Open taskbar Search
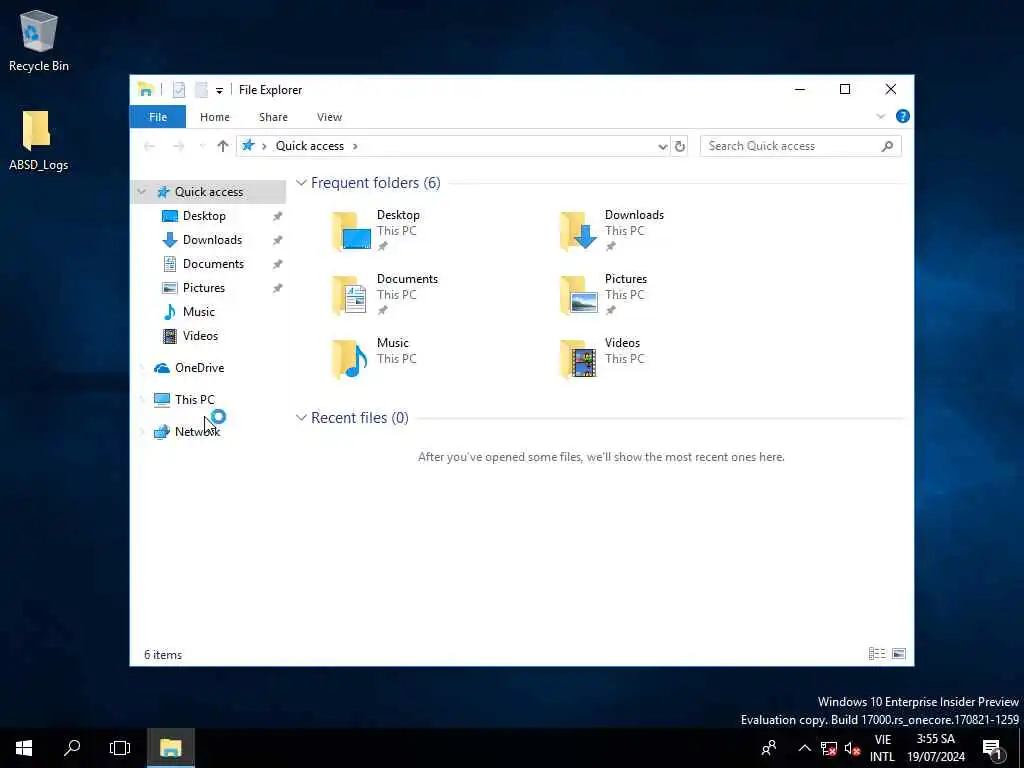Image resolution: width=1024 pixels, height=768 pixels. click(x=72, y=748)
